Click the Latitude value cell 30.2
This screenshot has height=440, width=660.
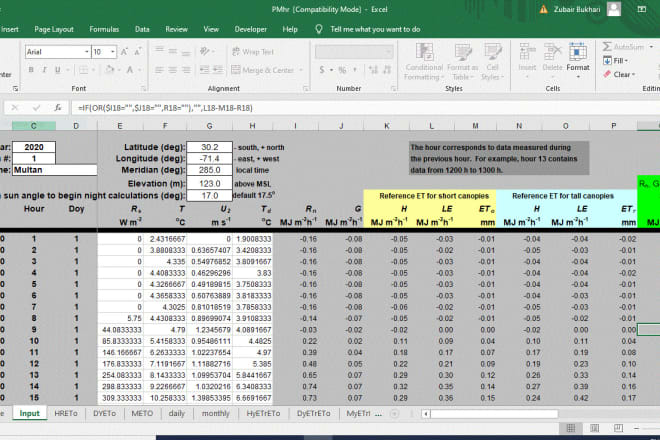[209, 147]
